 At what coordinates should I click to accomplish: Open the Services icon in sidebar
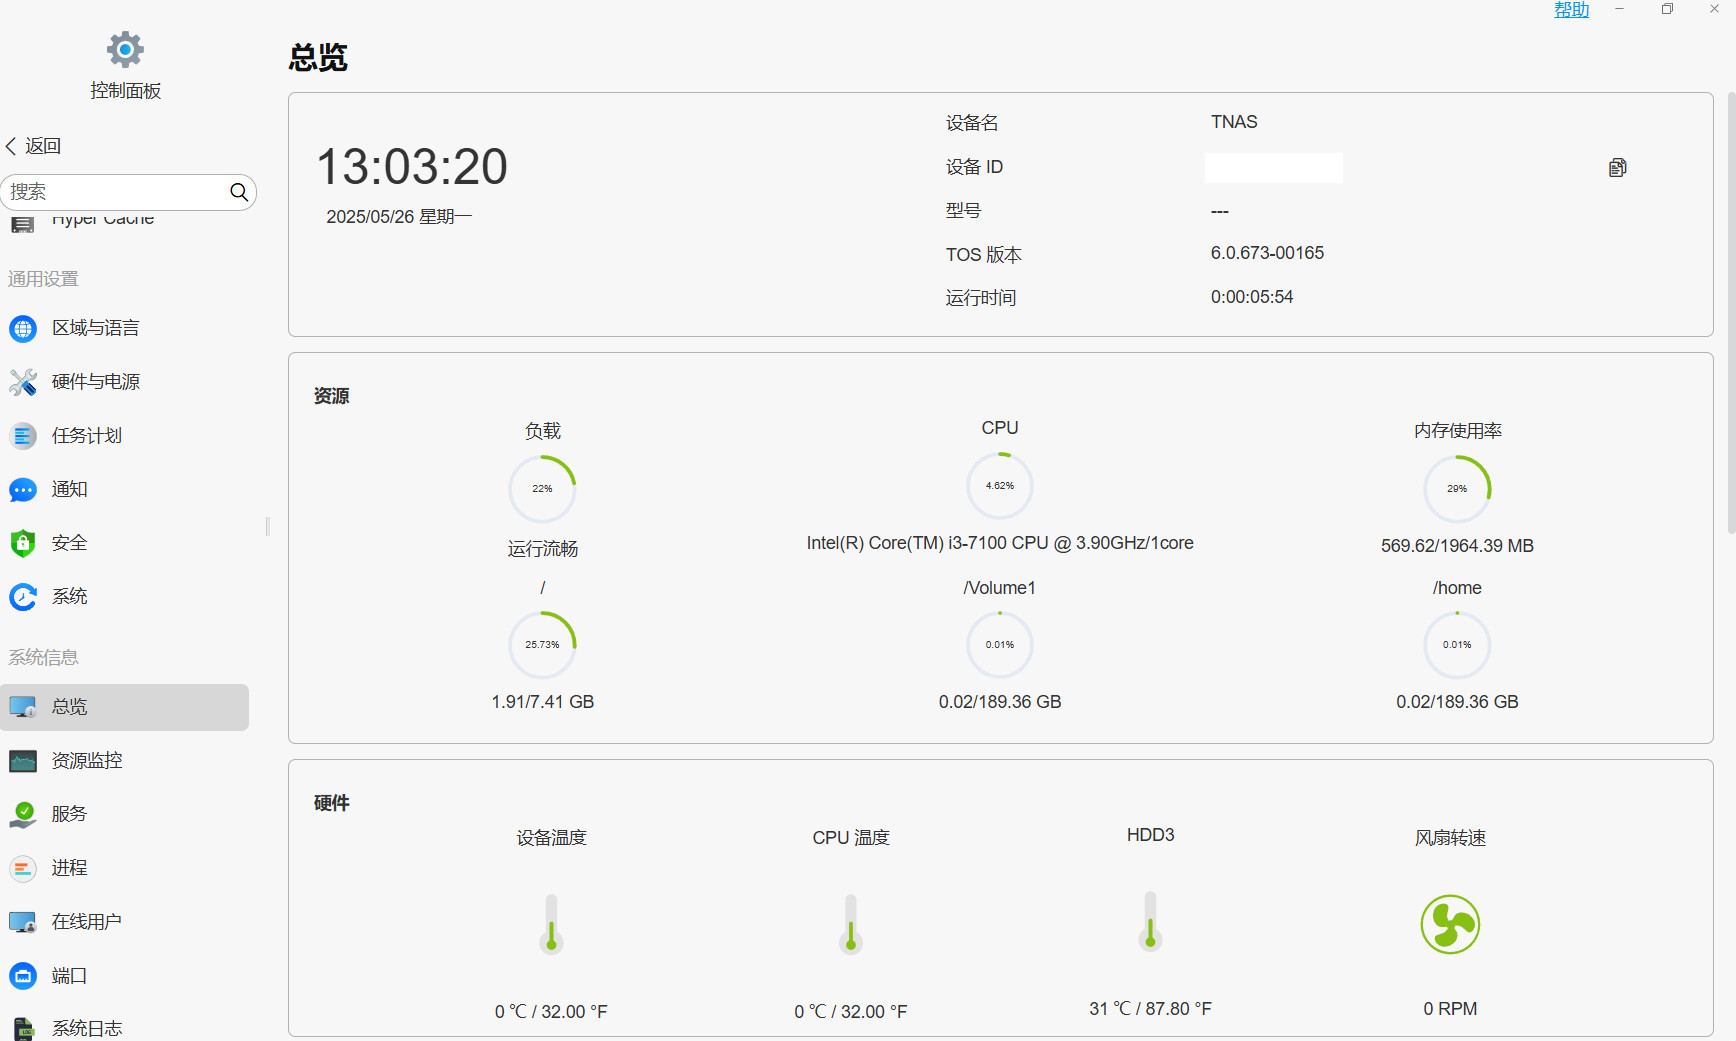23,814
